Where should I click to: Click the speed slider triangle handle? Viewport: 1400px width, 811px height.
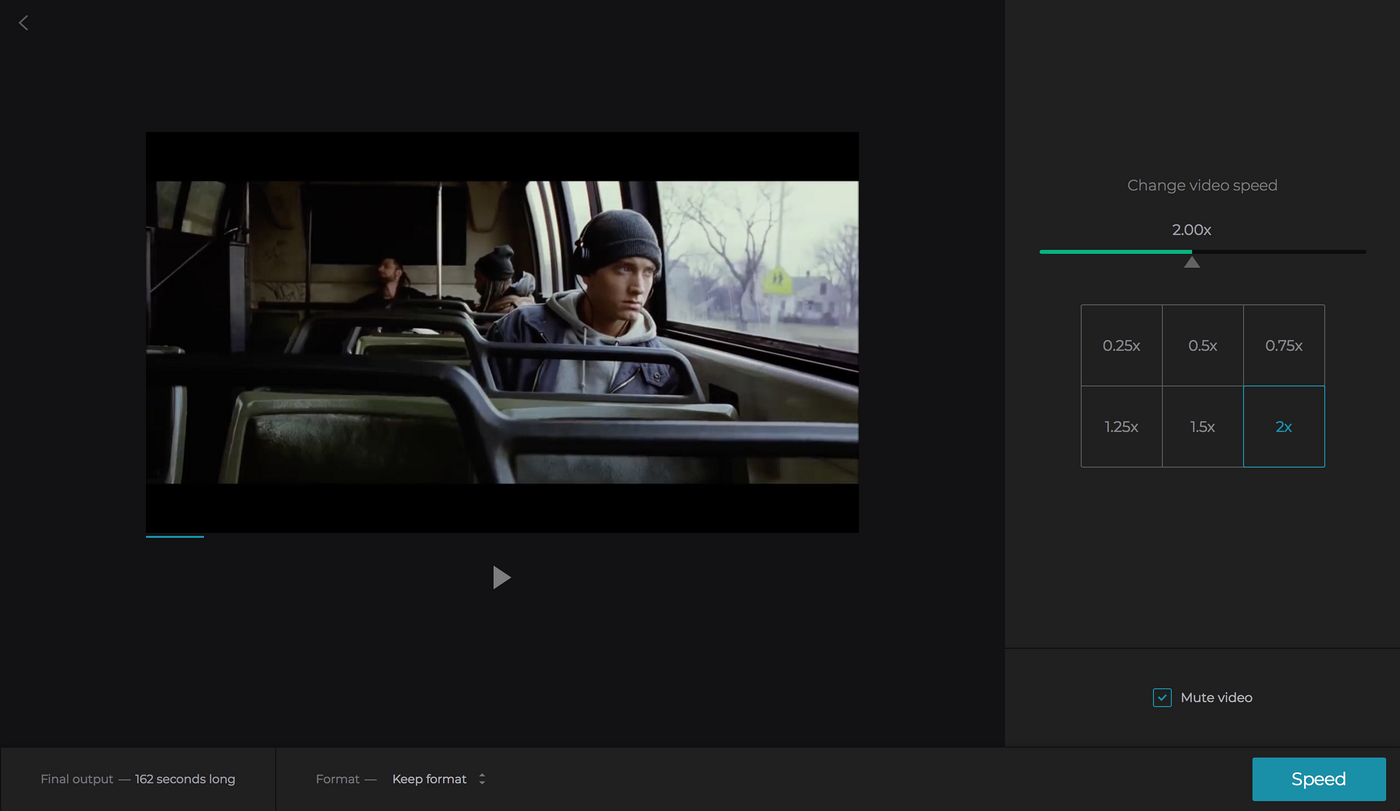[1191, 262]
